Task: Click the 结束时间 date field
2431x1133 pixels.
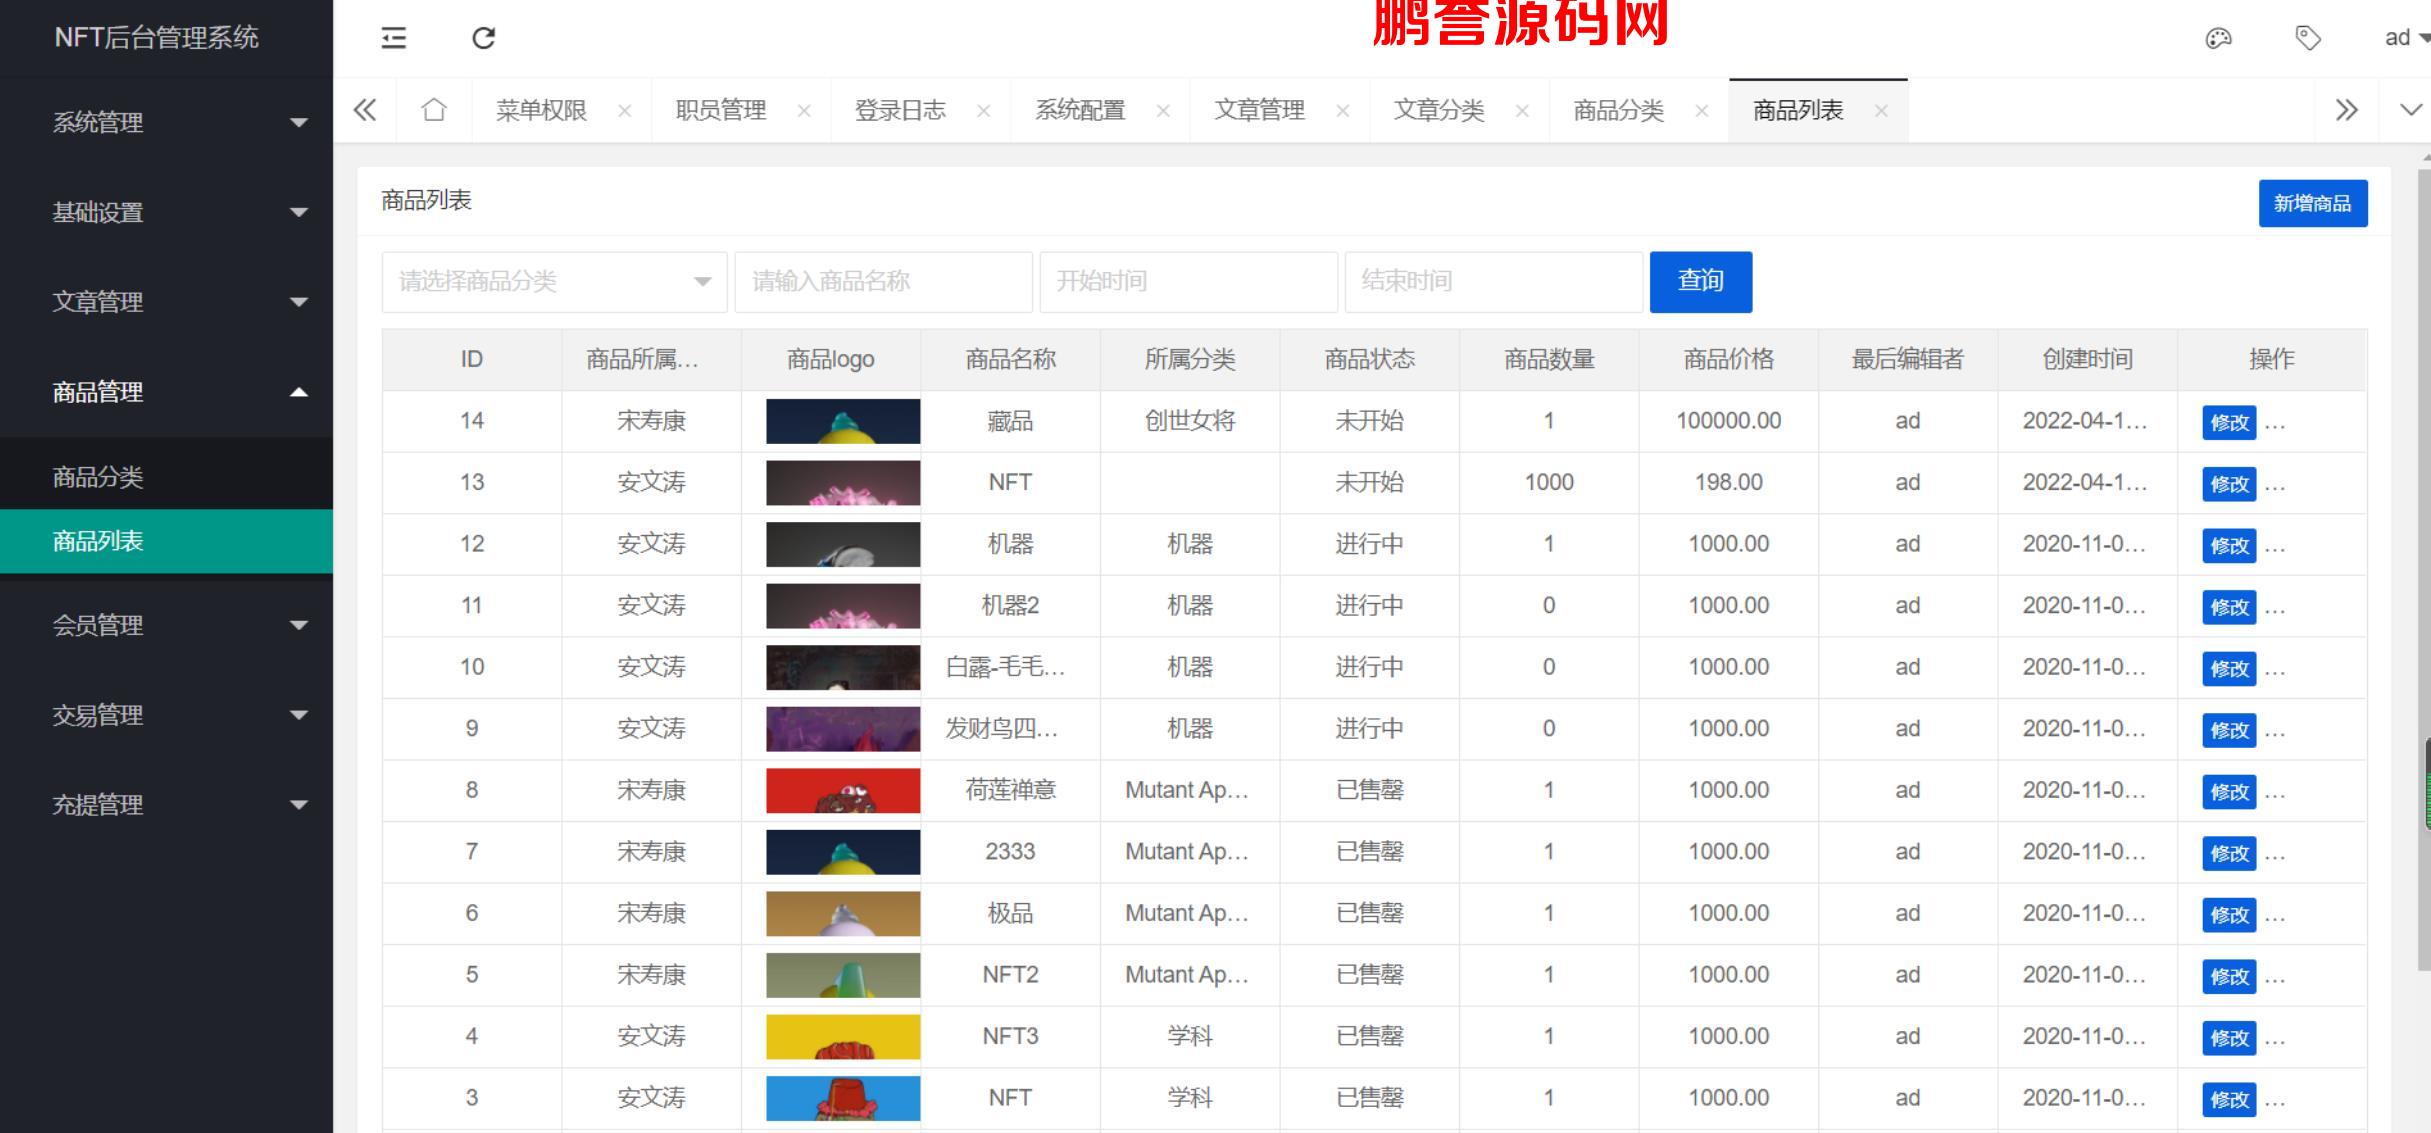Action: 1493,282
